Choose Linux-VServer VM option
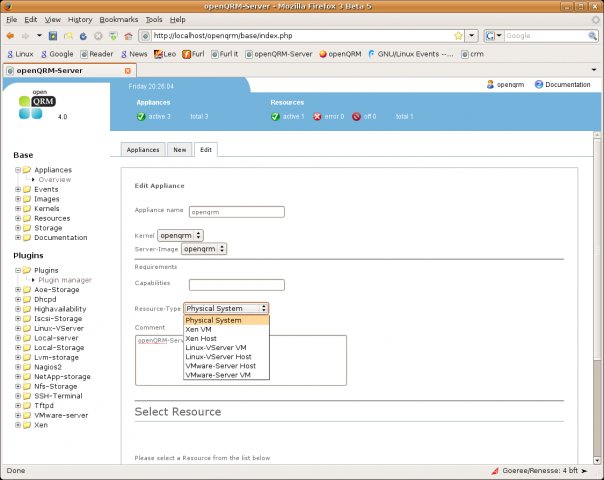This screenshot has height=480, width=604. (226, 347)
